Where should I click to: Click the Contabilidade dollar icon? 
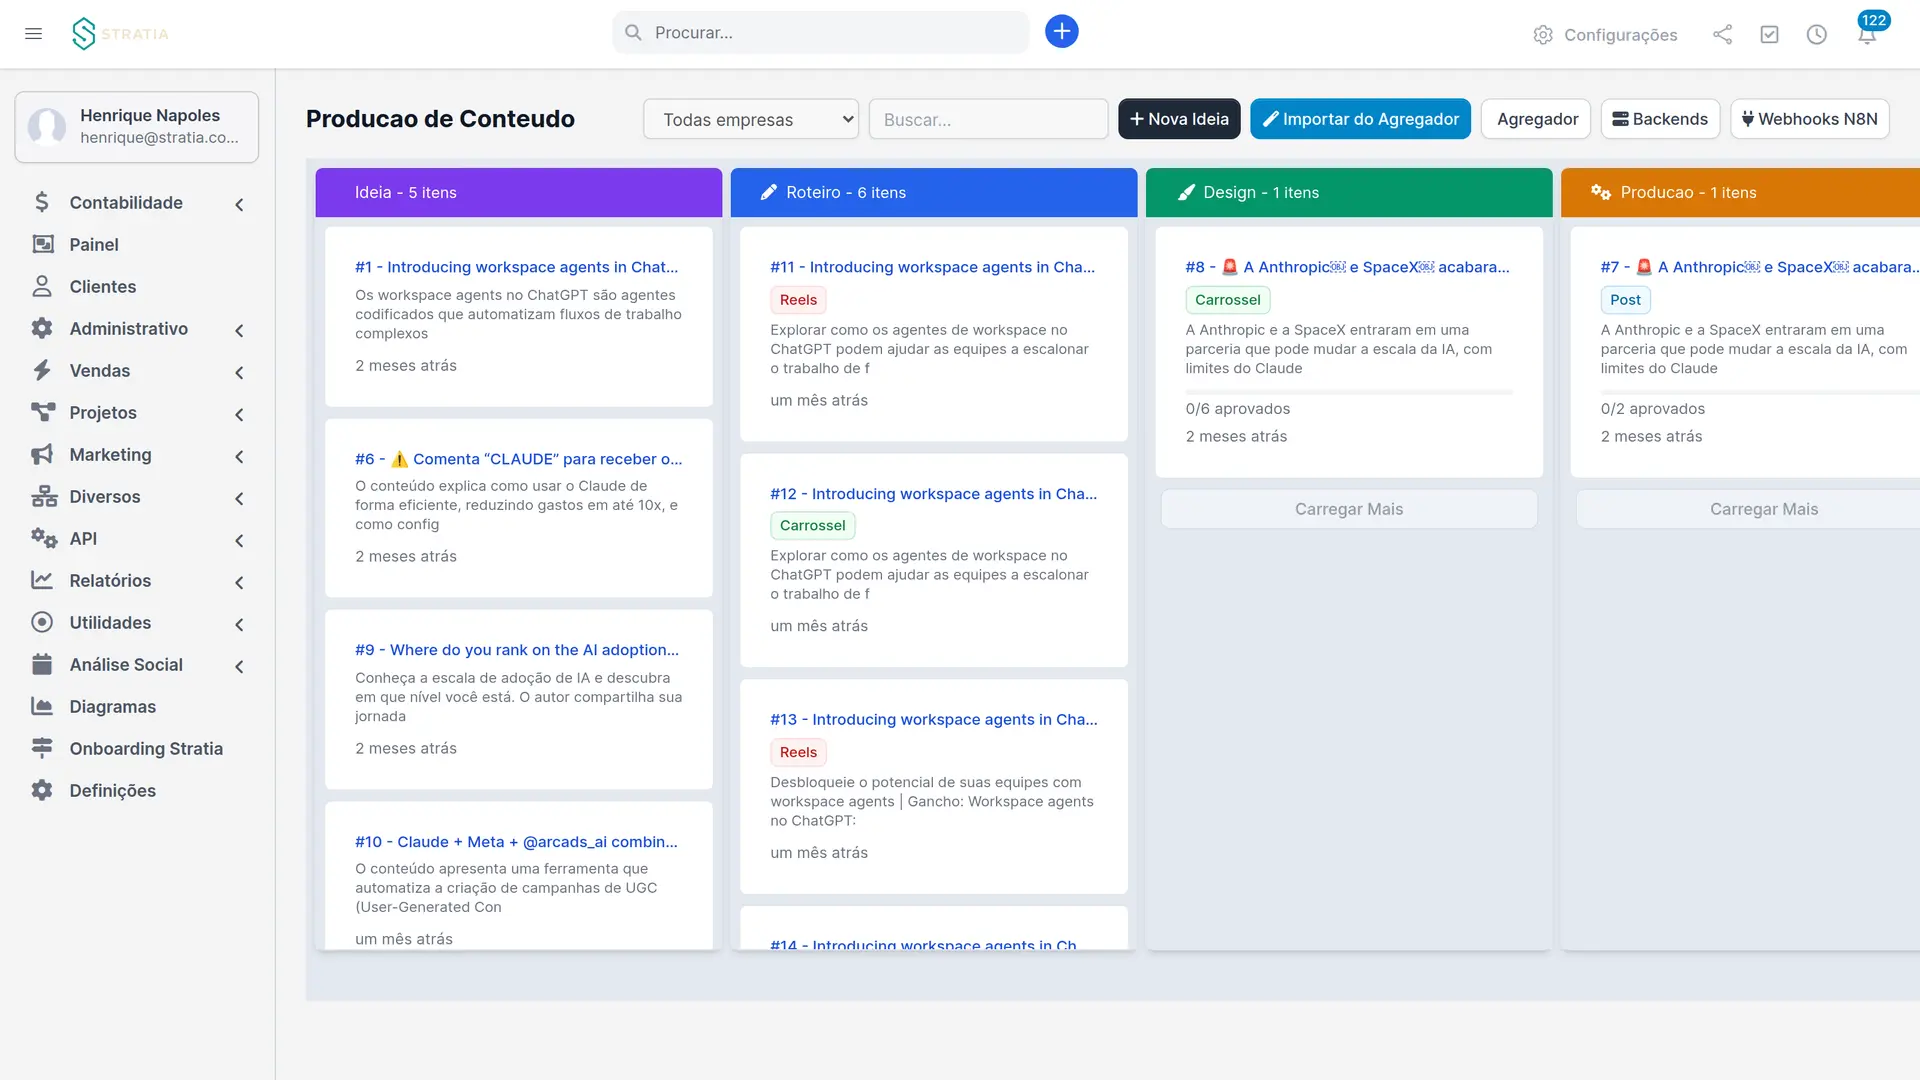[42, 203]
